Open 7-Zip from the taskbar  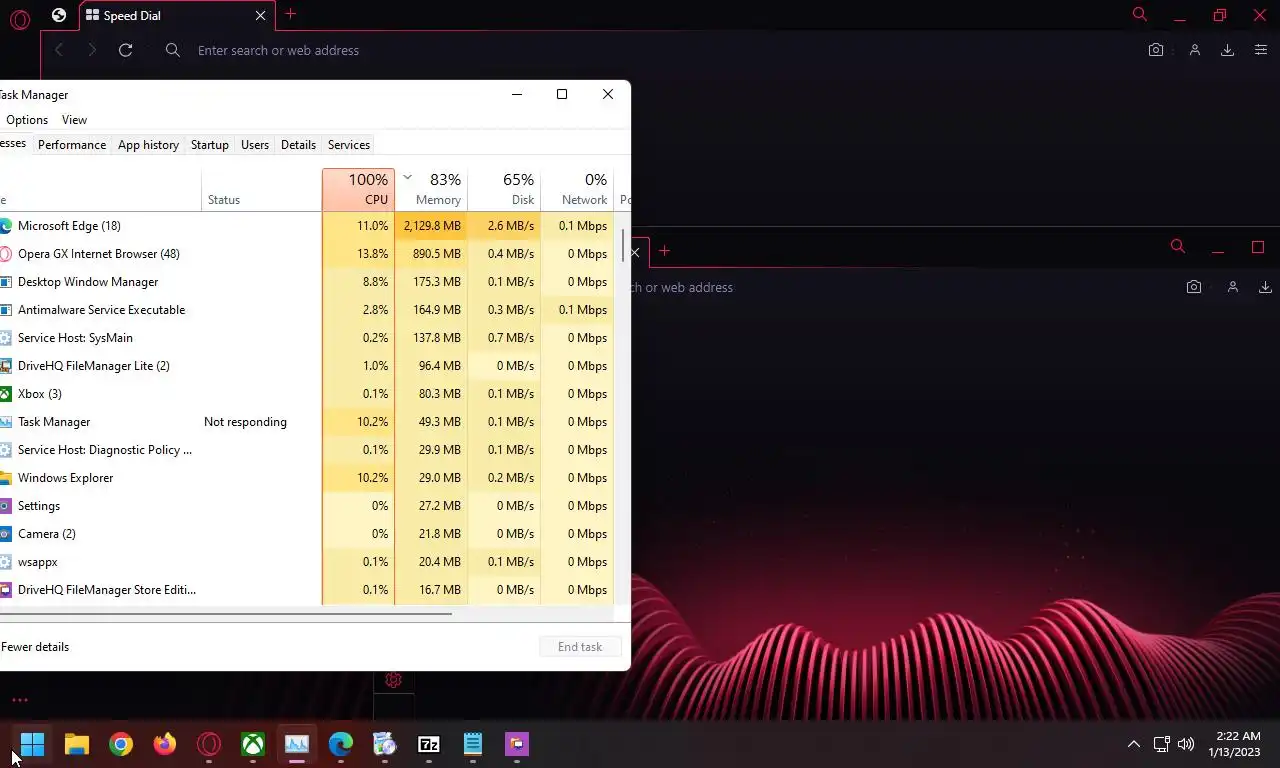click(x=429, y=744)
